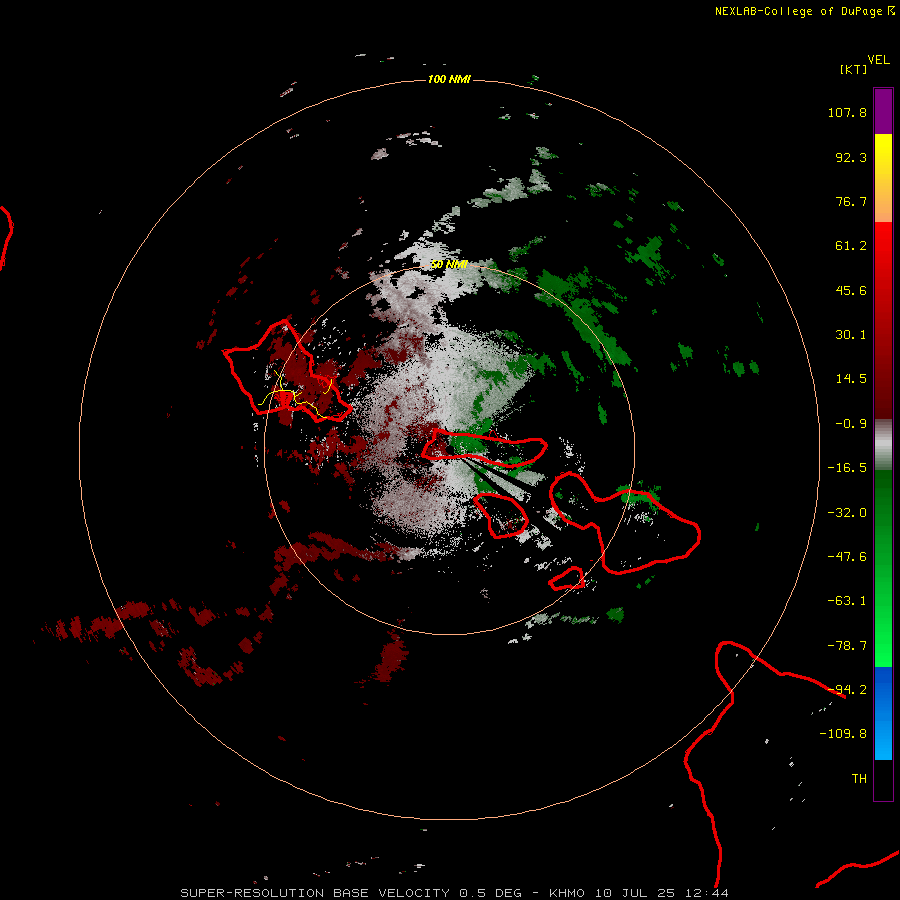Pick the gray segment of the color bar

click(883, 445)
